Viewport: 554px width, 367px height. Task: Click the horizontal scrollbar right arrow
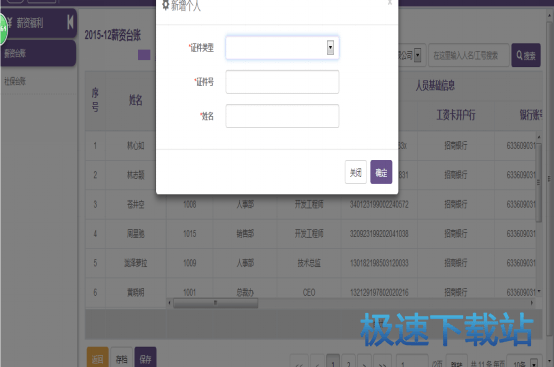pos(531,303)
